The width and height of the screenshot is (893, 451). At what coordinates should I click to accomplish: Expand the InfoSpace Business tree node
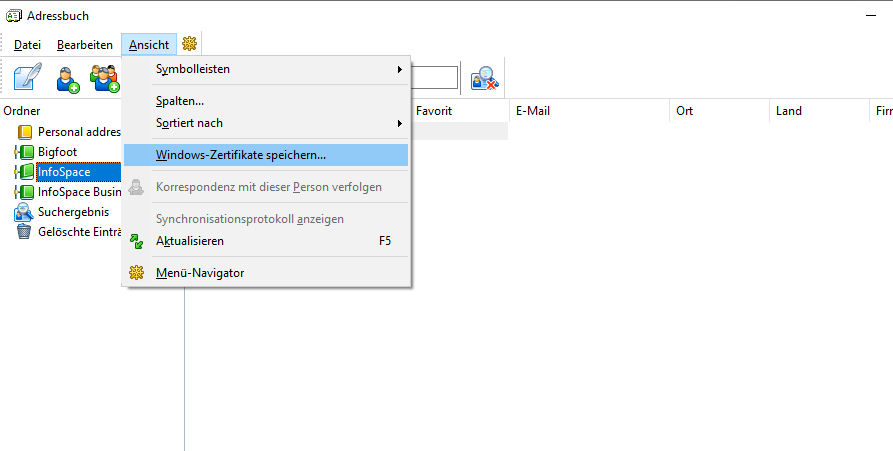(17, 192)
